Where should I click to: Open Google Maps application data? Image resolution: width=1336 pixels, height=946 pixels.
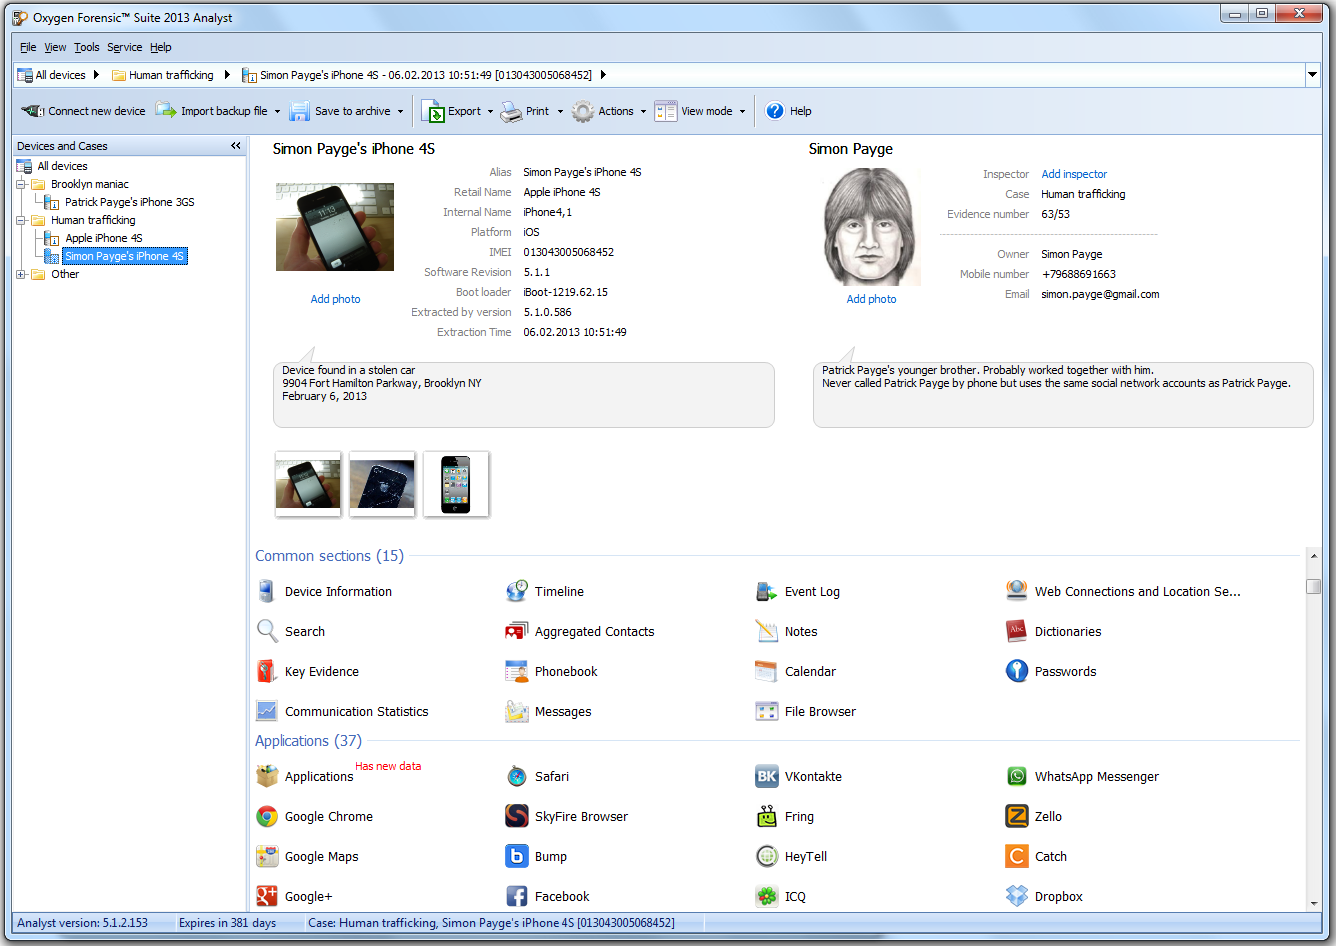point(307,857)
